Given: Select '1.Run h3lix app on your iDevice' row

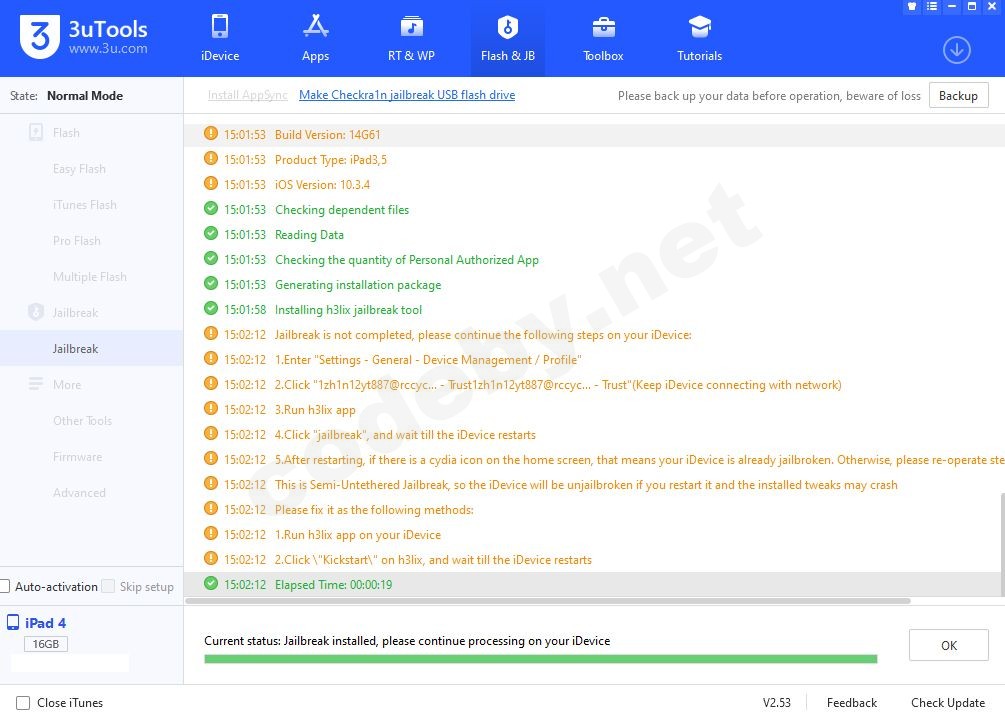Looking at the screenshot, I should (x=594, y=534).
